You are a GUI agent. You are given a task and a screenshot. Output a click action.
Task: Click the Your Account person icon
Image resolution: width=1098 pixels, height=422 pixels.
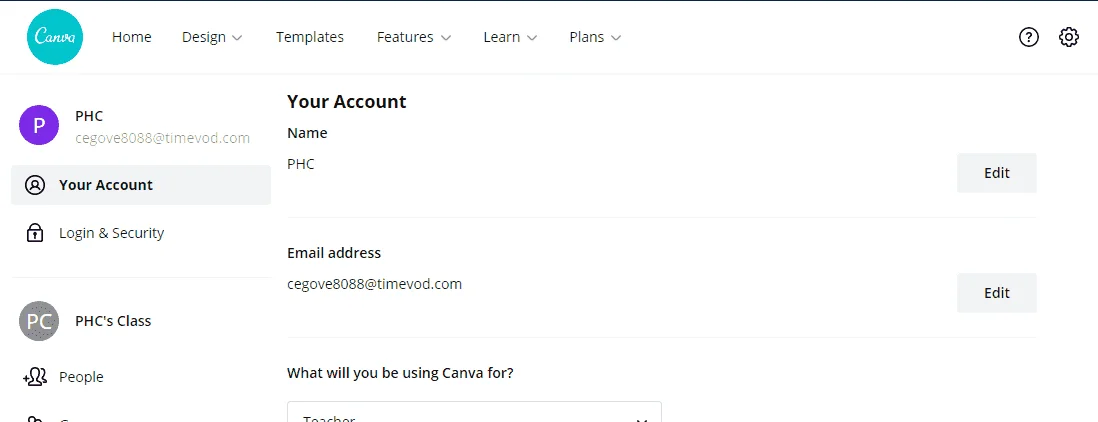pos(34,185)
